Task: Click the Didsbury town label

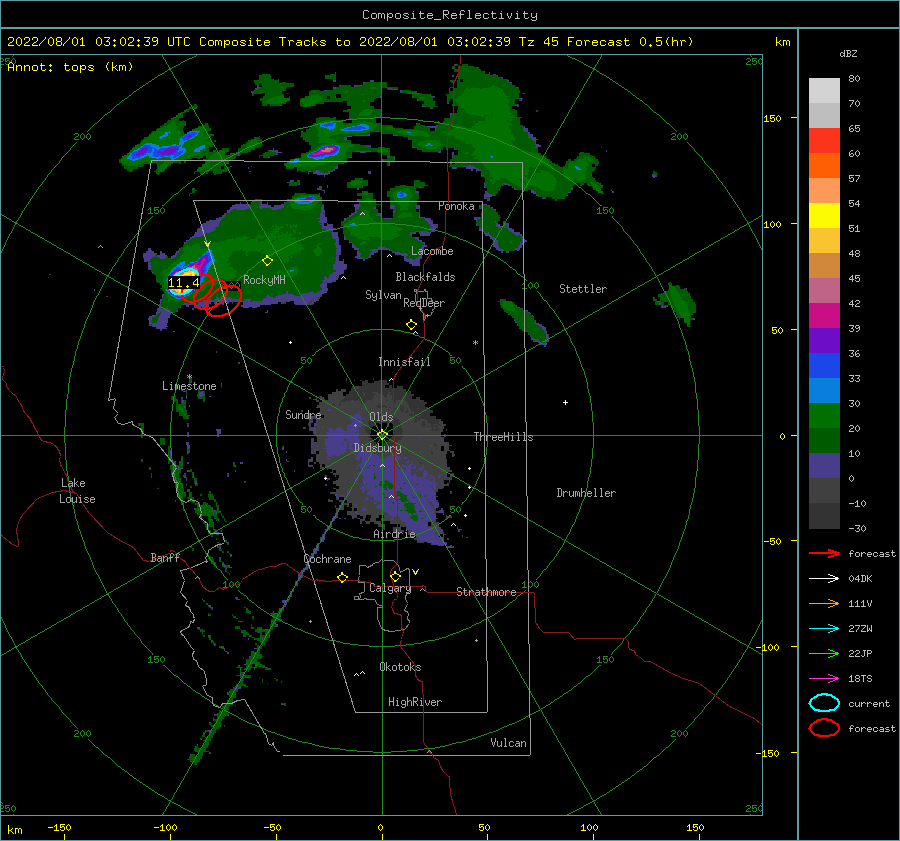Action: pyautogui.click(x=378, y=448)
